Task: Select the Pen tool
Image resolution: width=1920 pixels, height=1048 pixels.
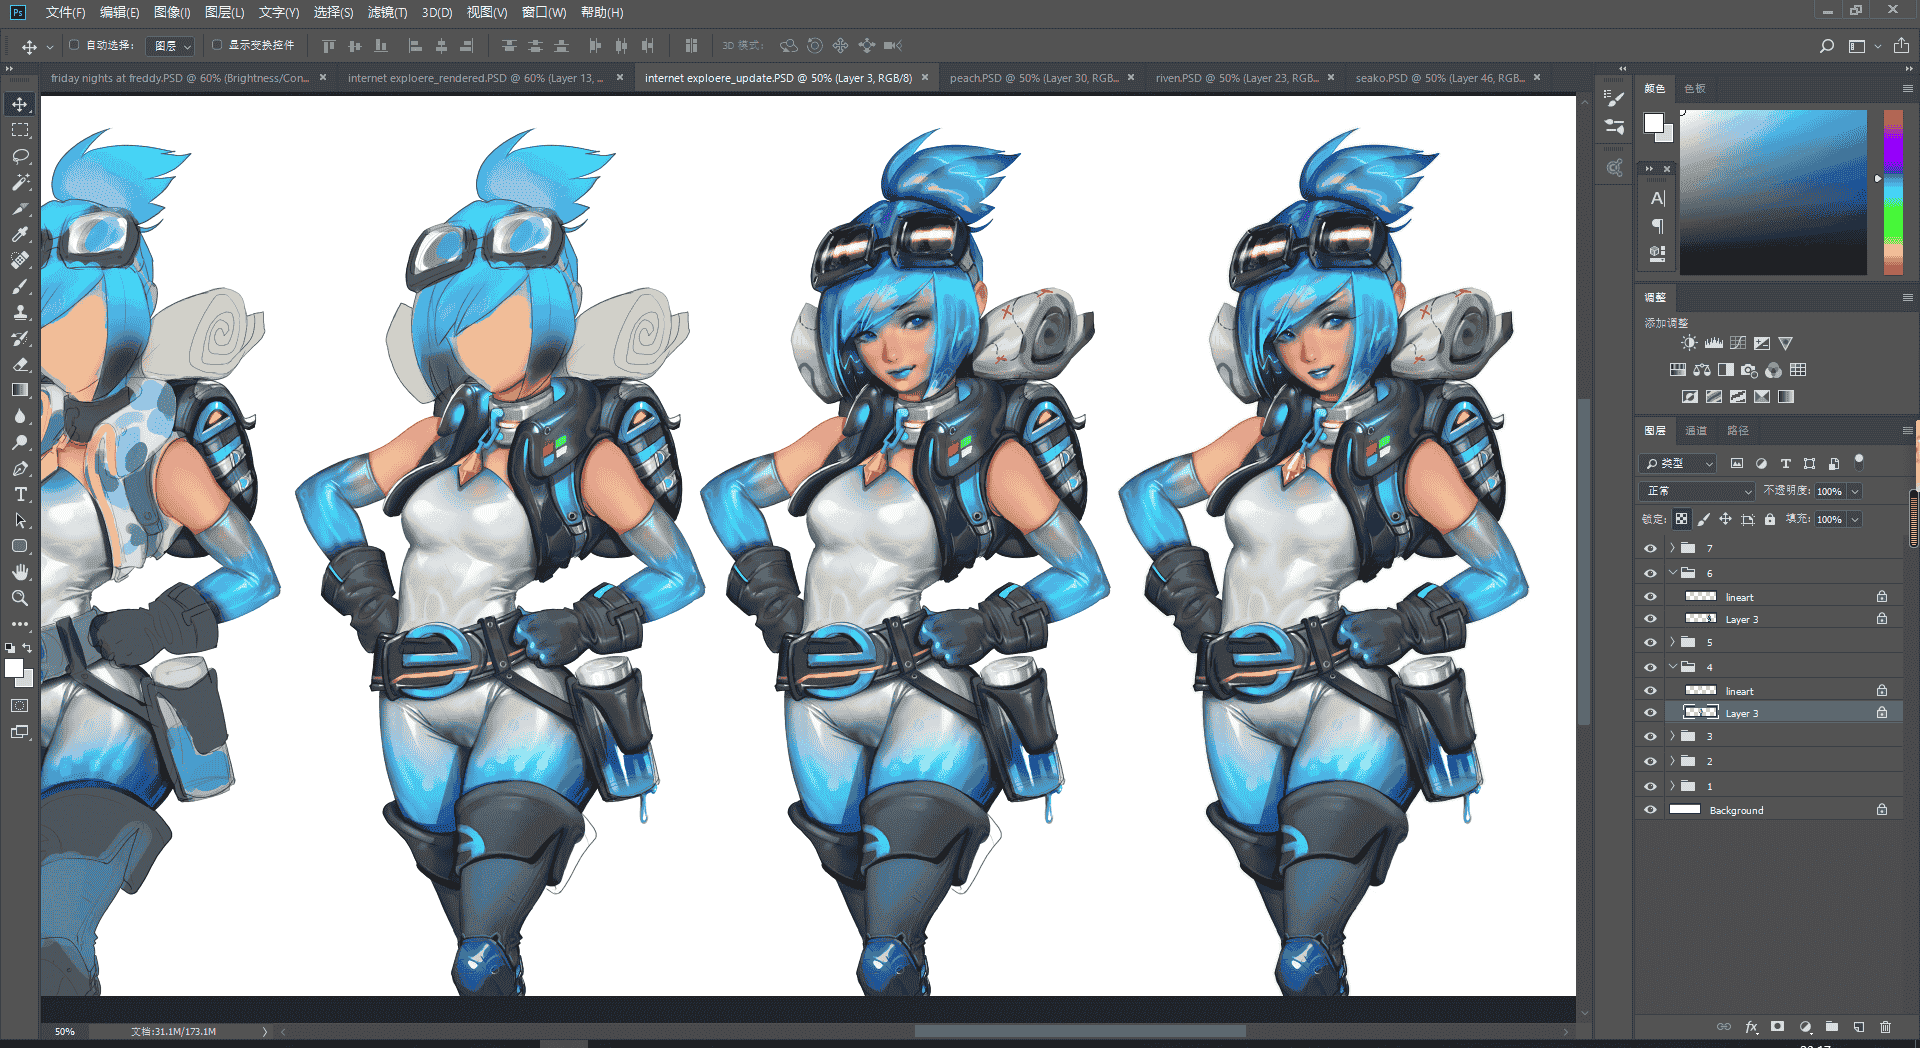Action: (20, 468)
